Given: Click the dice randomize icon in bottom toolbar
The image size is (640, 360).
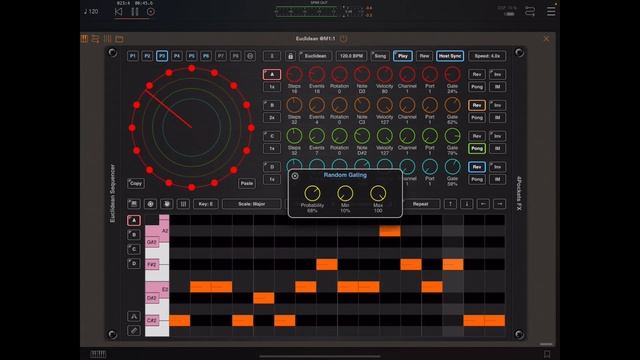Looking at the screenshot, I should 167,204.
